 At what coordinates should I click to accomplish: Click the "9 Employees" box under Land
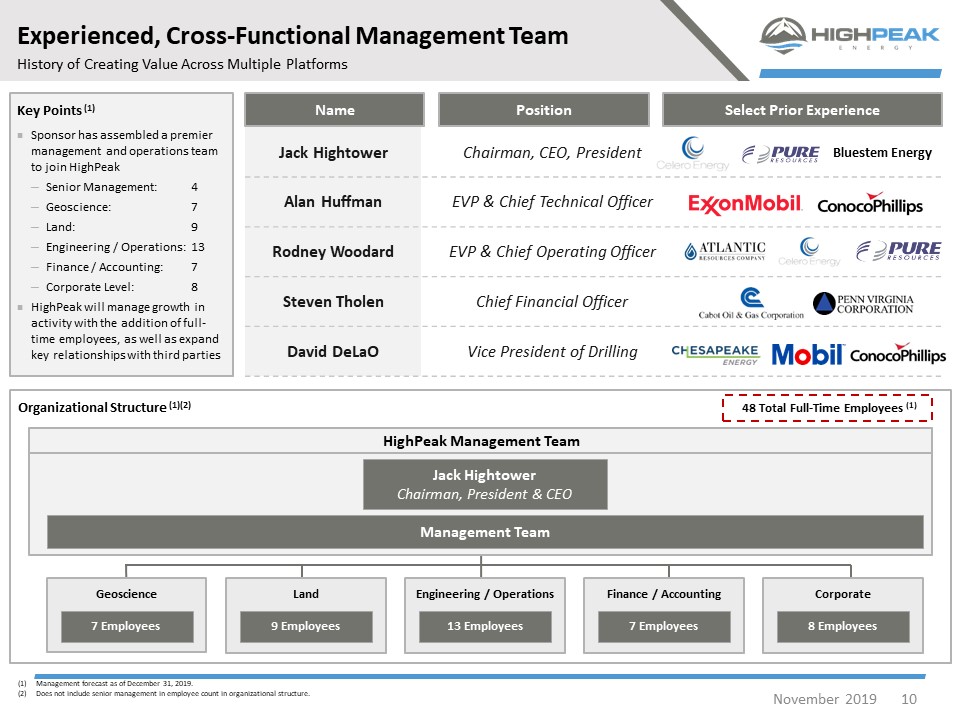tap(306, 626)
